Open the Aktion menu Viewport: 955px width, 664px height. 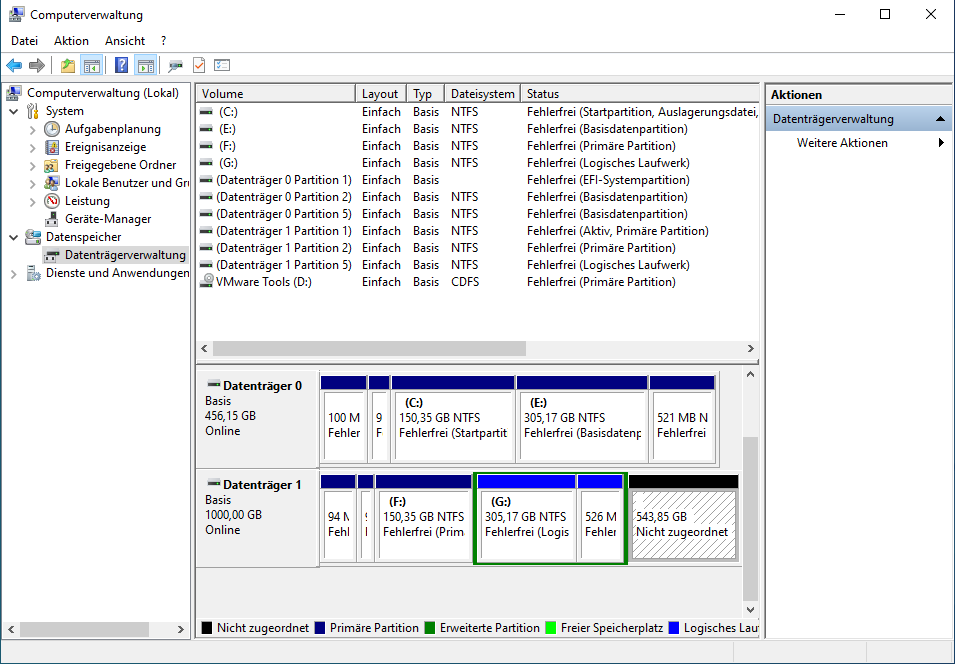coord(71,41)
